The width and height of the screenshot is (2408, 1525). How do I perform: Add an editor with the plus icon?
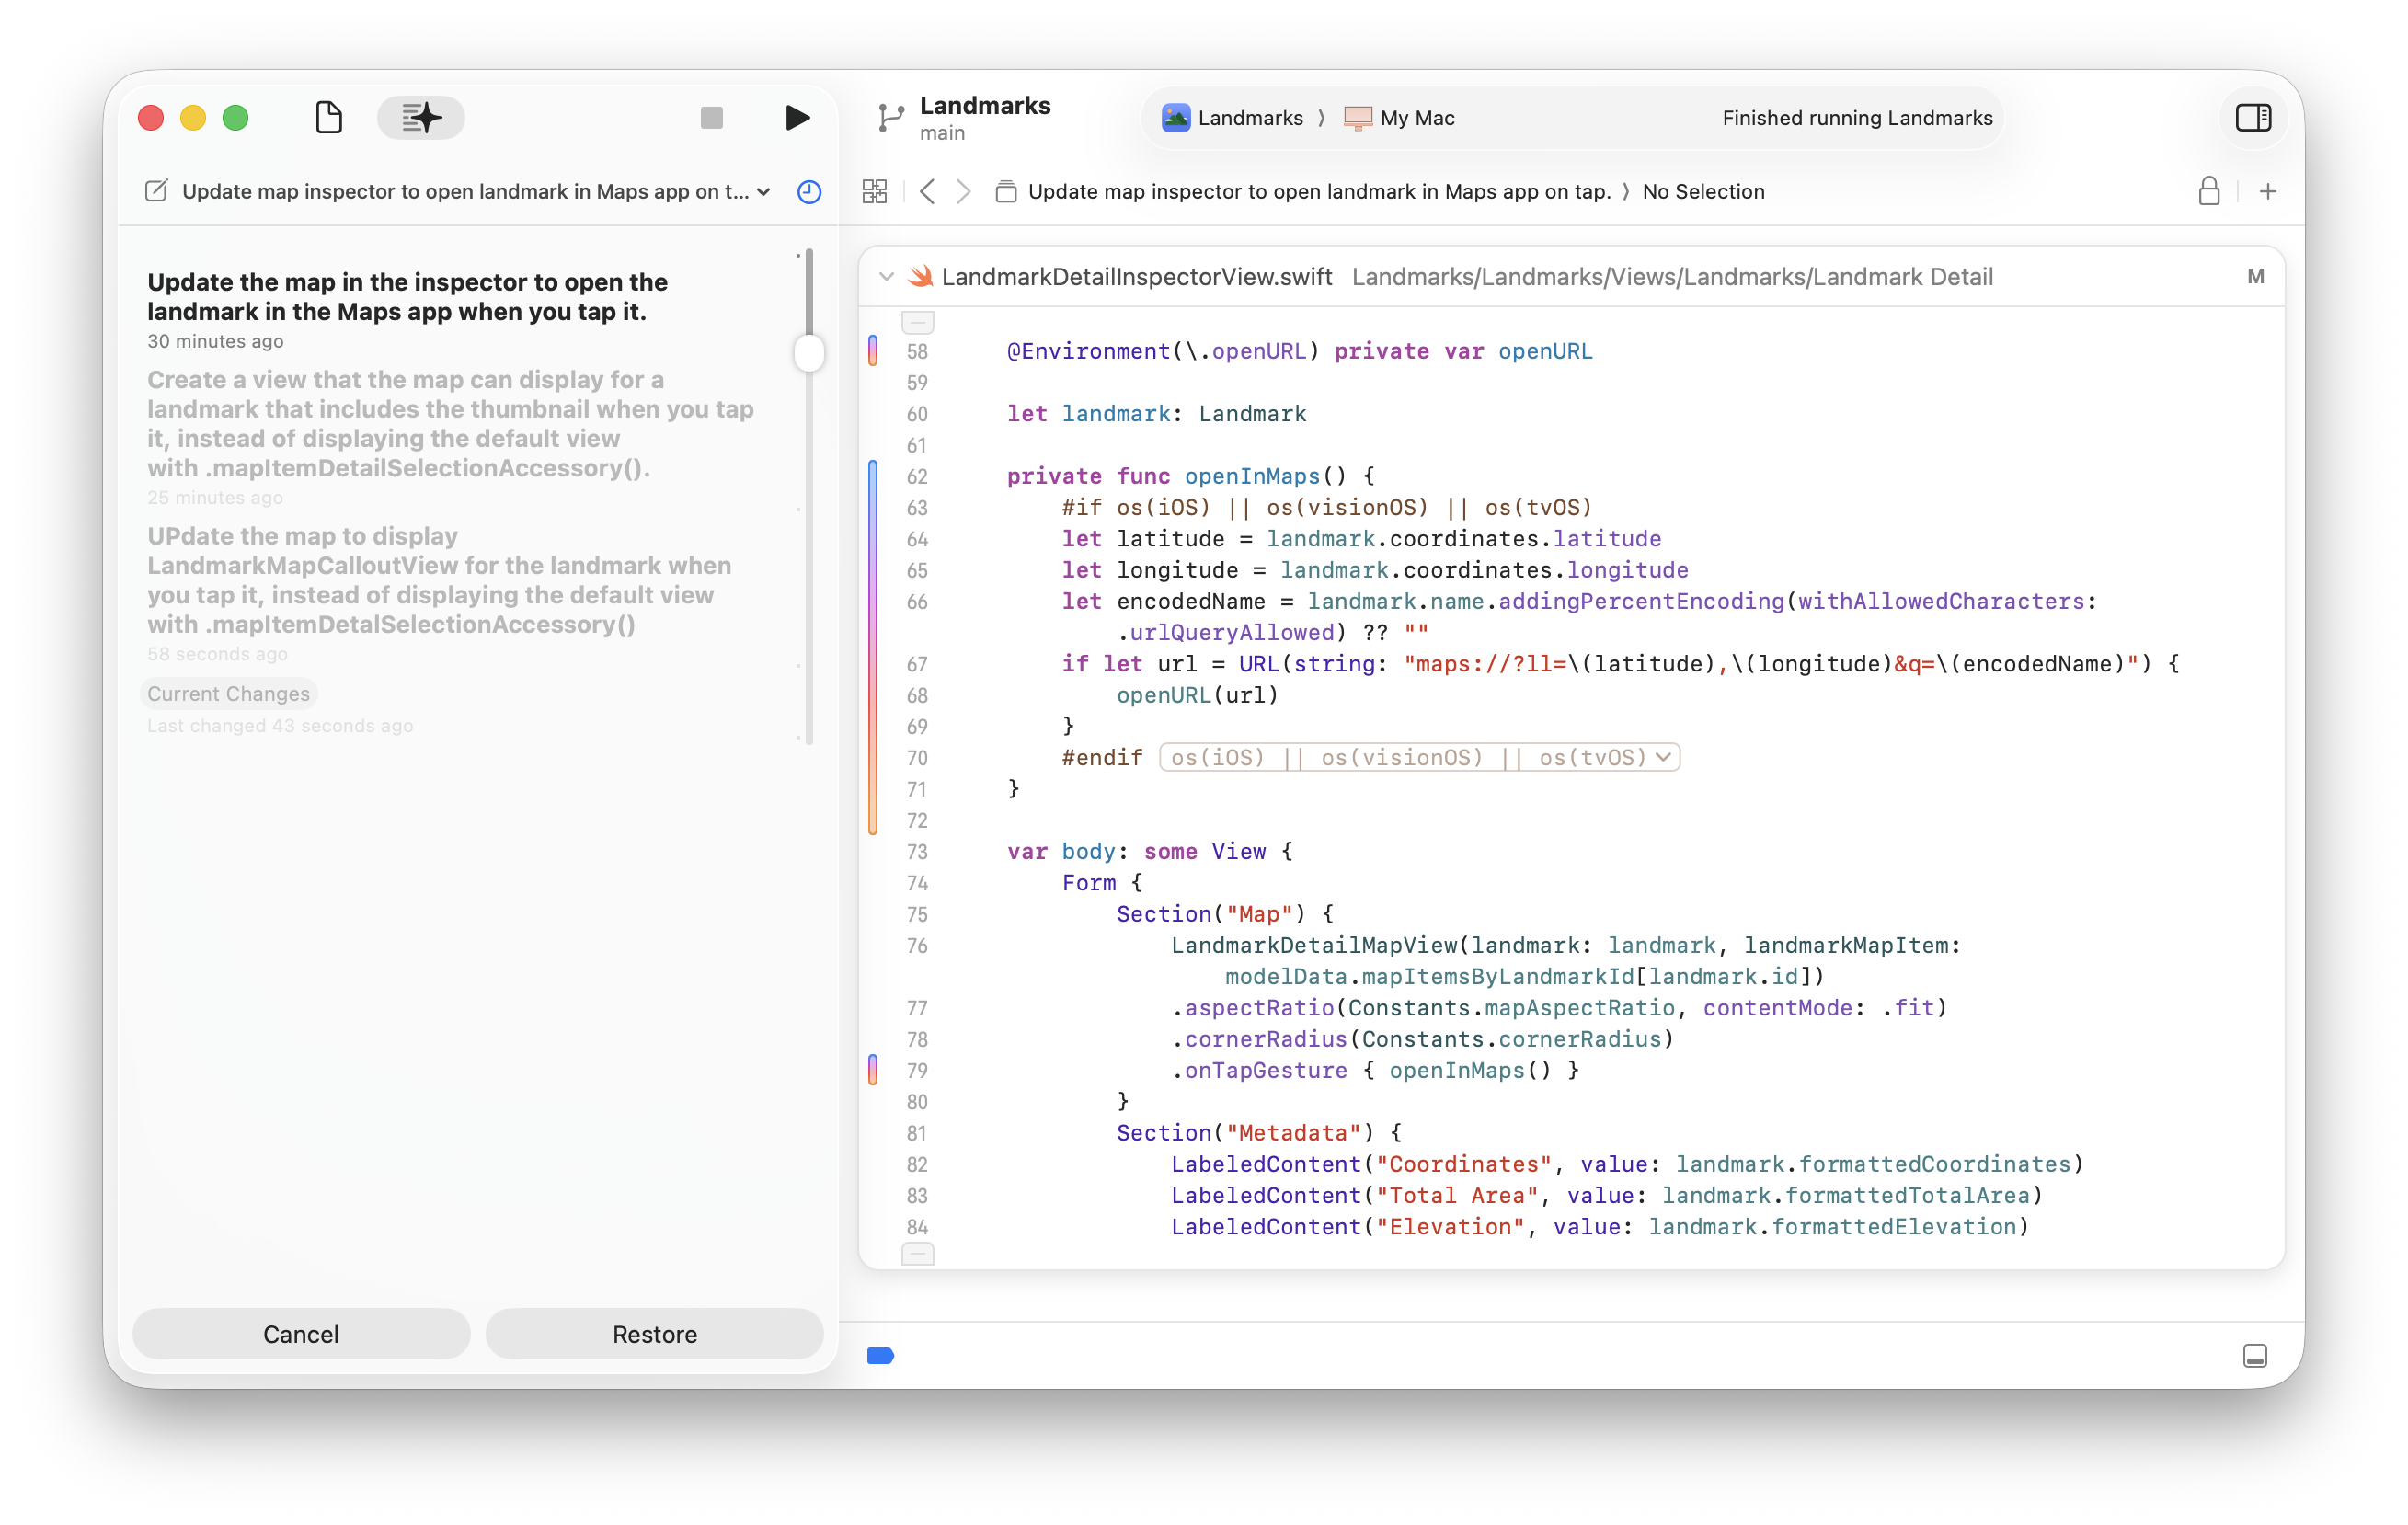pos(2268,191)
